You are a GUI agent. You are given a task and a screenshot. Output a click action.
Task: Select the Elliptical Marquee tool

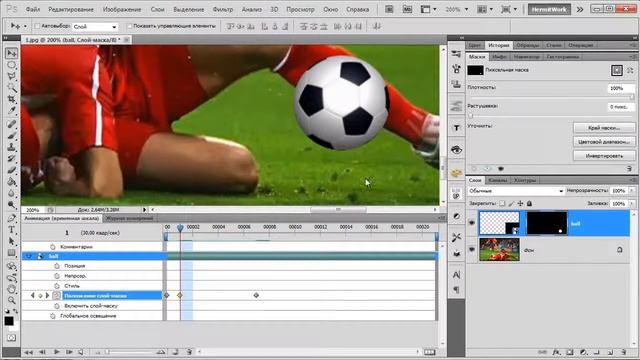click(x=11, y=65)
